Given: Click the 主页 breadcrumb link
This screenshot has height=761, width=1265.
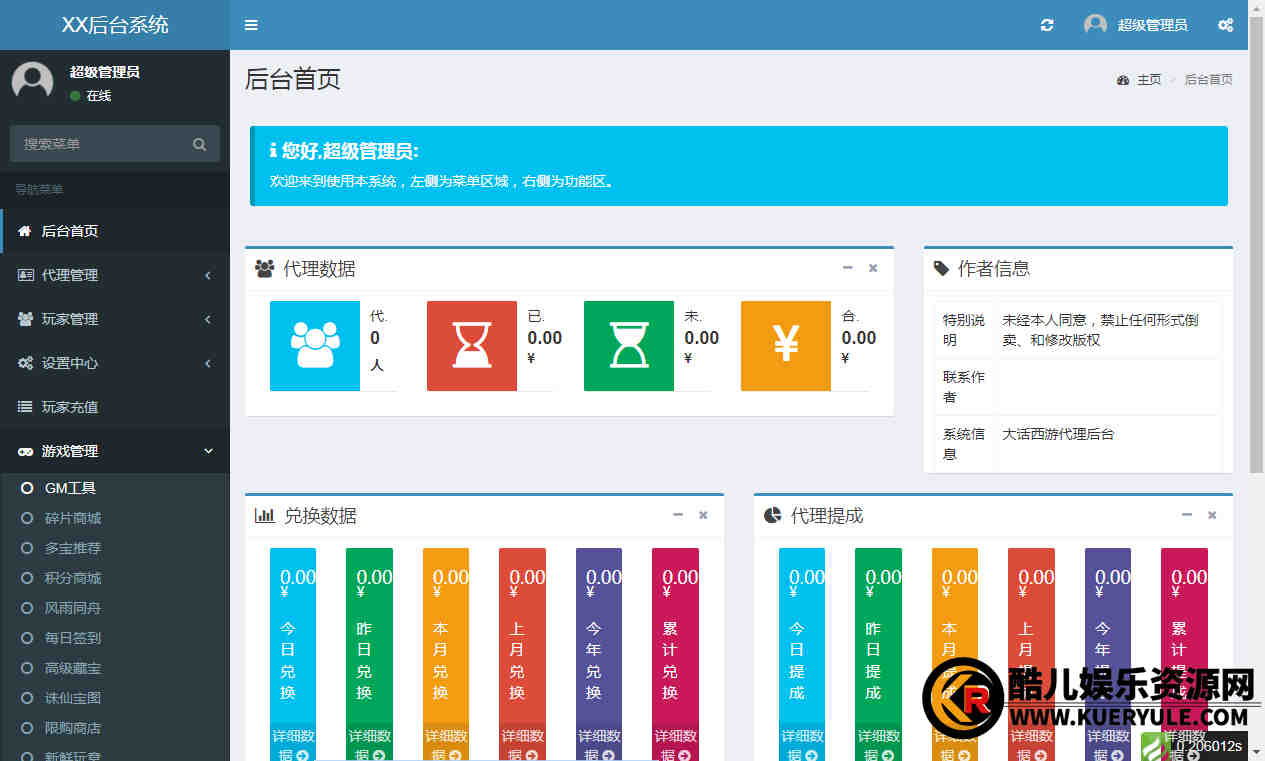Looking at the screenshot, I should pos(1148,80).
